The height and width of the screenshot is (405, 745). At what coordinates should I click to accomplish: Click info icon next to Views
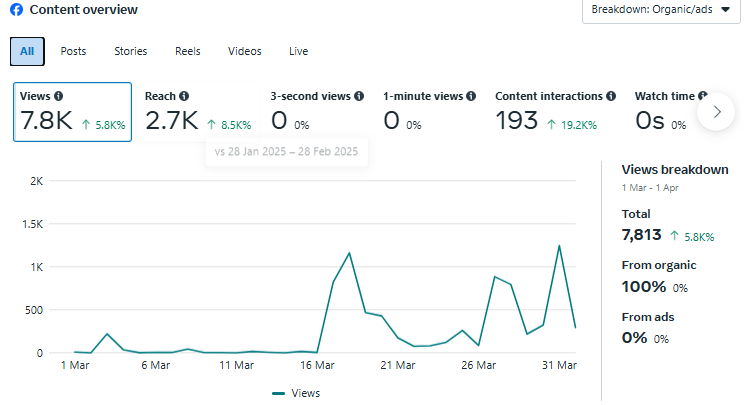(58, 96)
